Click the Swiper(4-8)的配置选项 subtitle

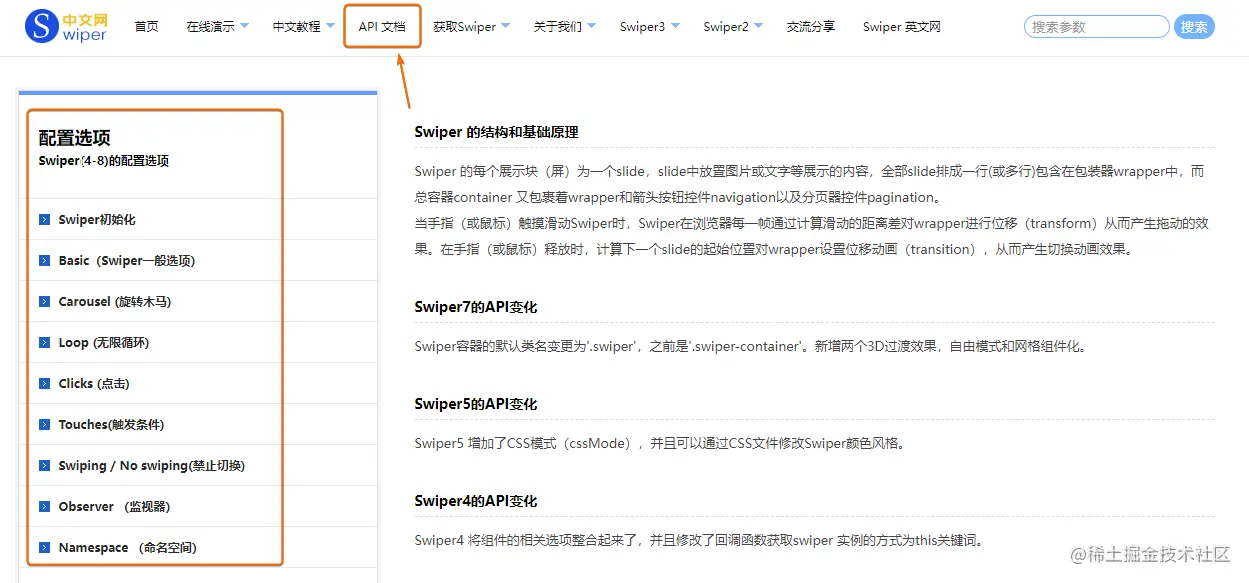tap(104, 161)
